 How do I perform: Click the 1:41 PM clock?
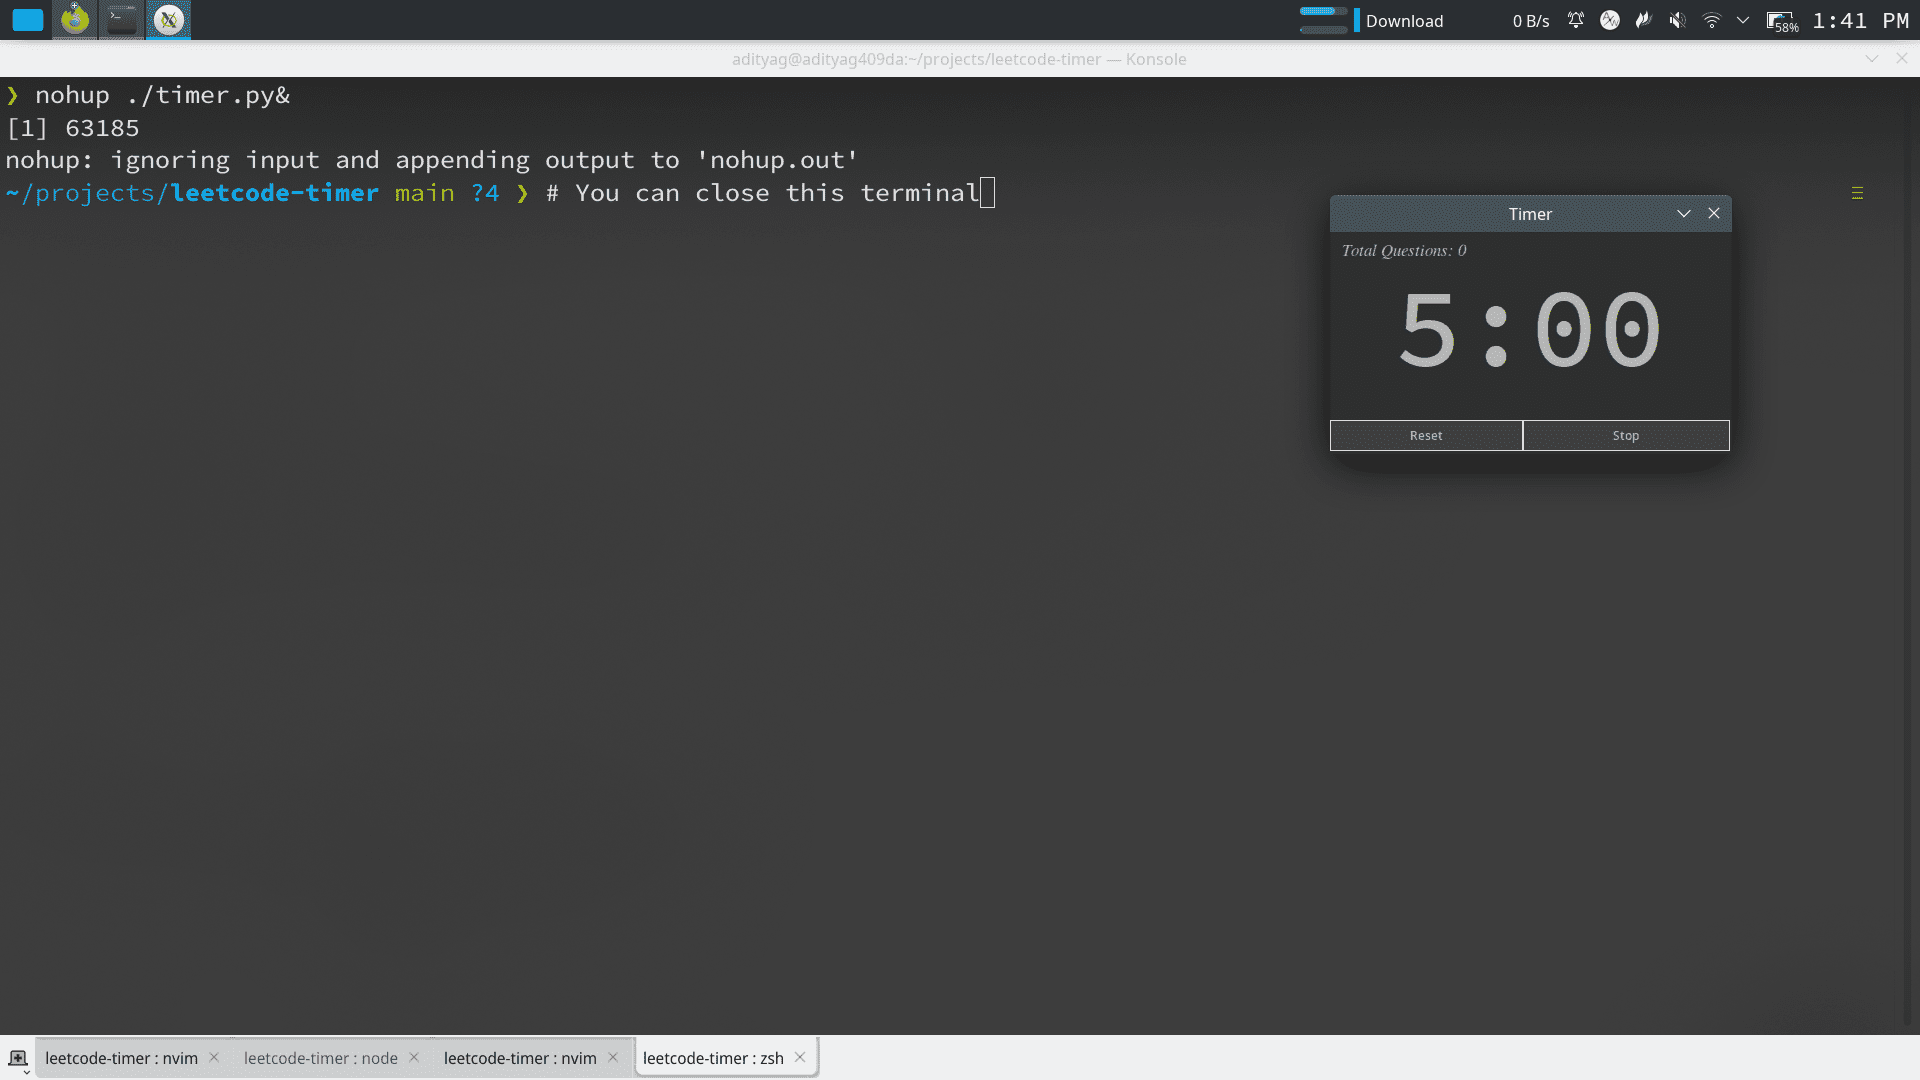(x=1860, y=21)
